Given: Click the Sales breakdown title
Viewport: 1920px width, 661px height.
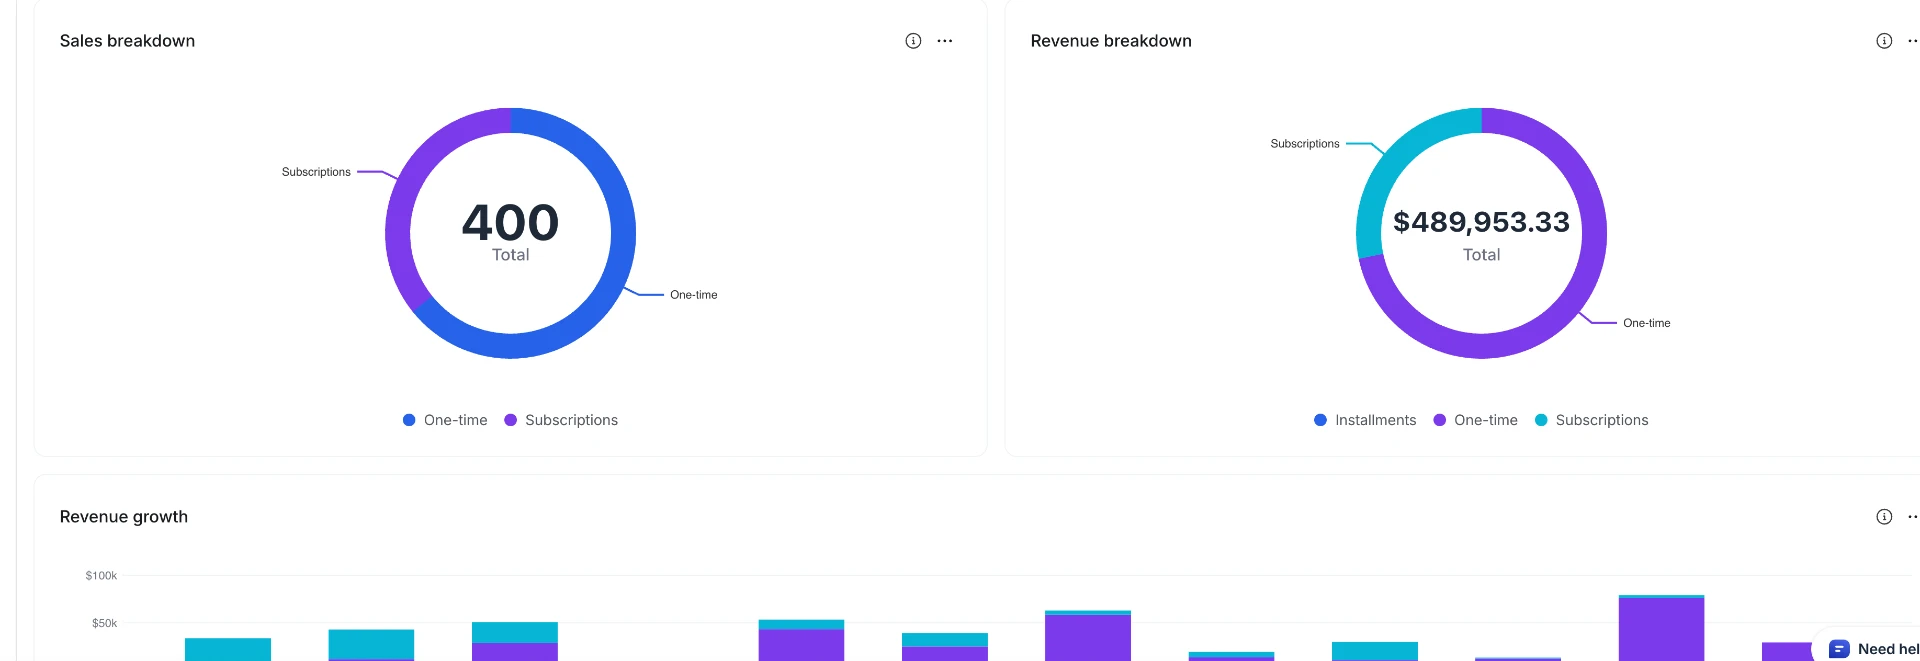Looking at the screenshot, I should [127, 41].
